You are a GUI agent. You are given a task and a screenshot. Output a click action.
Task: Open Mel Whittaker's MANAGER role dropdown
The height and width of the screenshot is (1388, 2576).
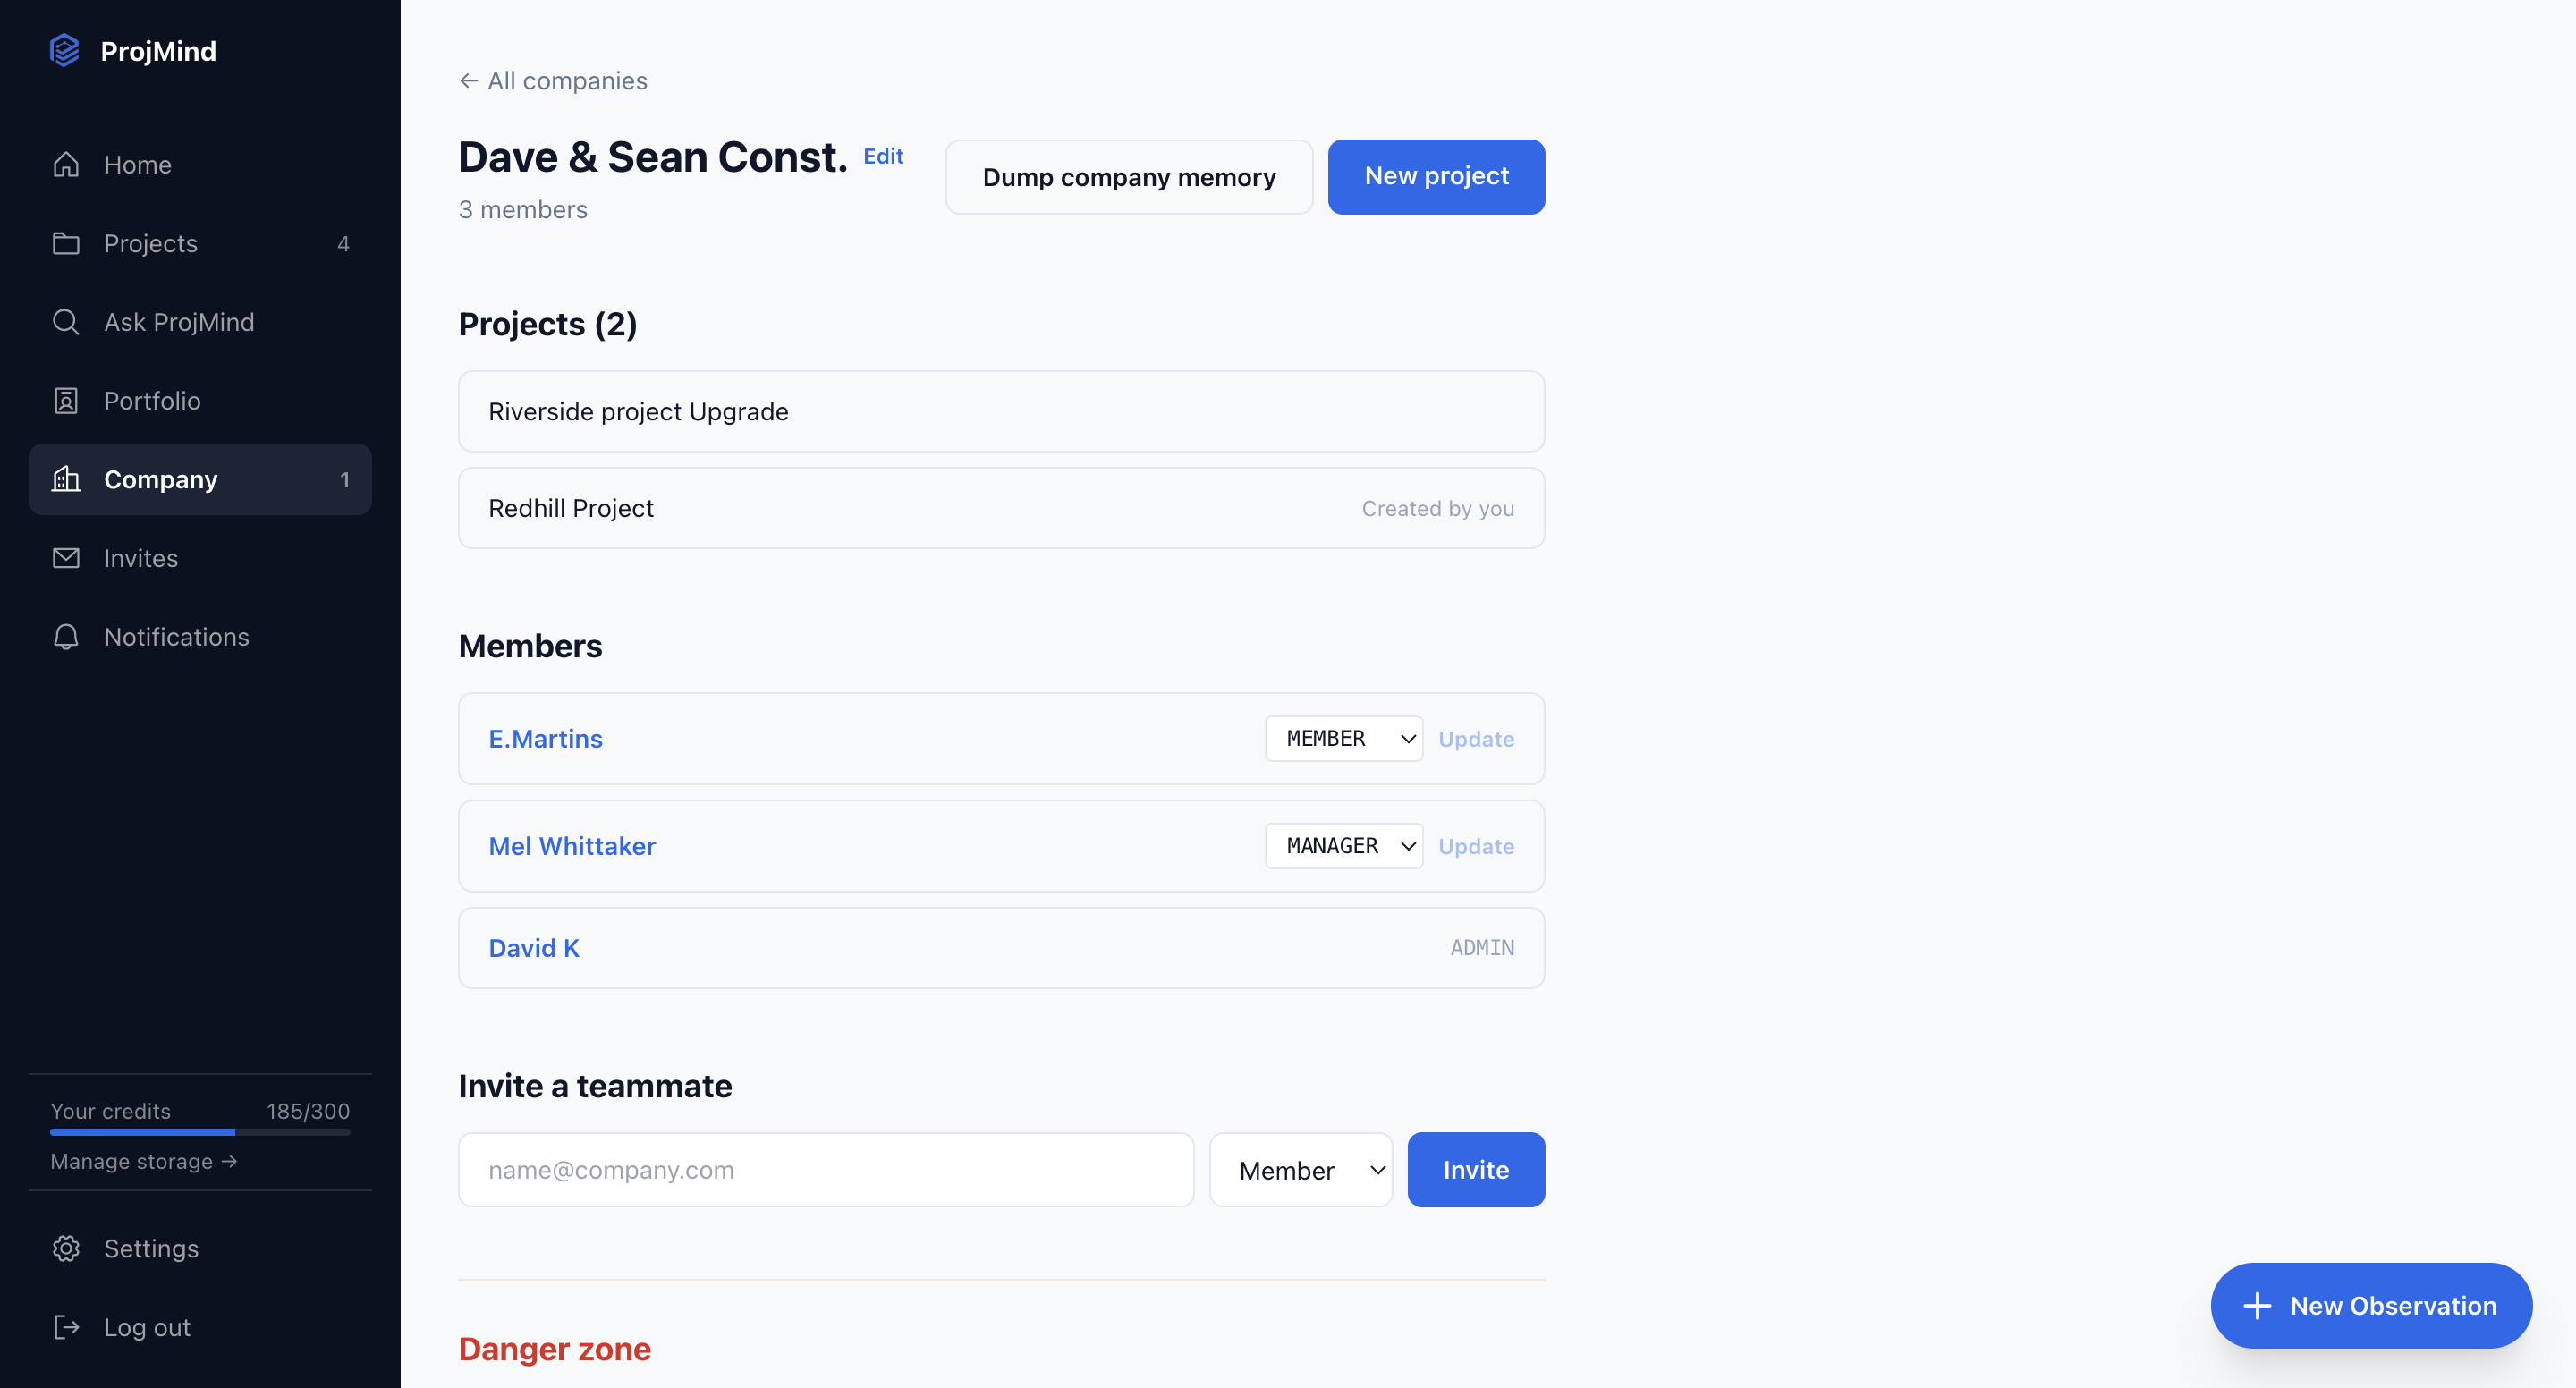1343,846
